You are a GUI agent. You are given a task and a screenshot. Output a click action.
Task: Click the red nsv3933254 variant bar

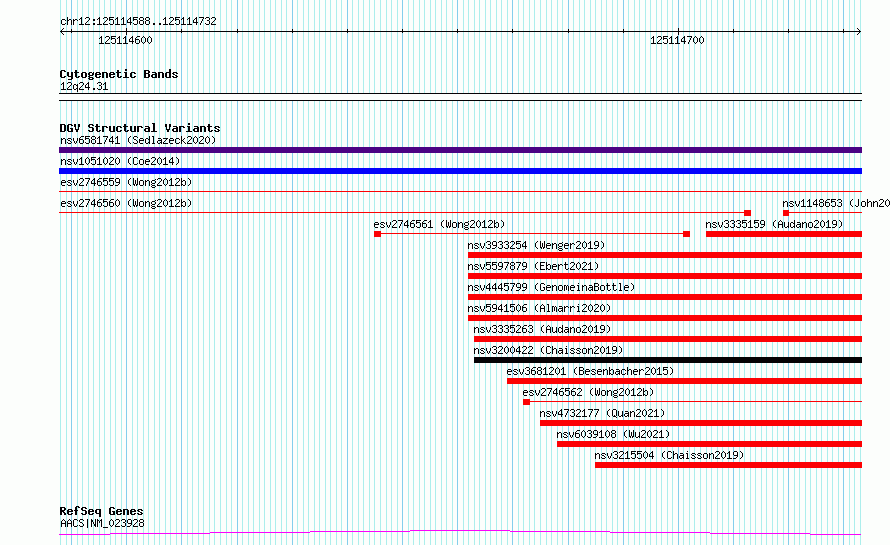[x=665, y=255]
